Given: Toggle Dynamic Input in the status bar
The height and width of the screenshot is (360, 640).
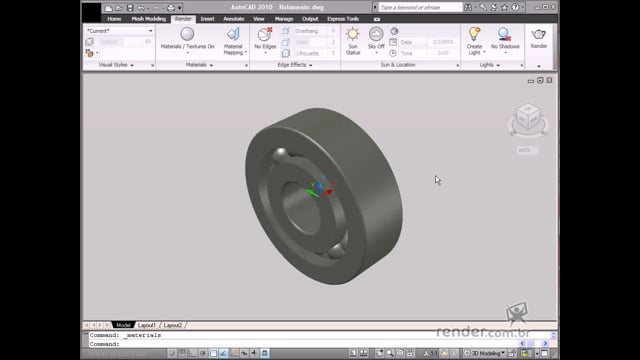Looking at the screenshot, I should pyautogui.click(x=244, y=353).
